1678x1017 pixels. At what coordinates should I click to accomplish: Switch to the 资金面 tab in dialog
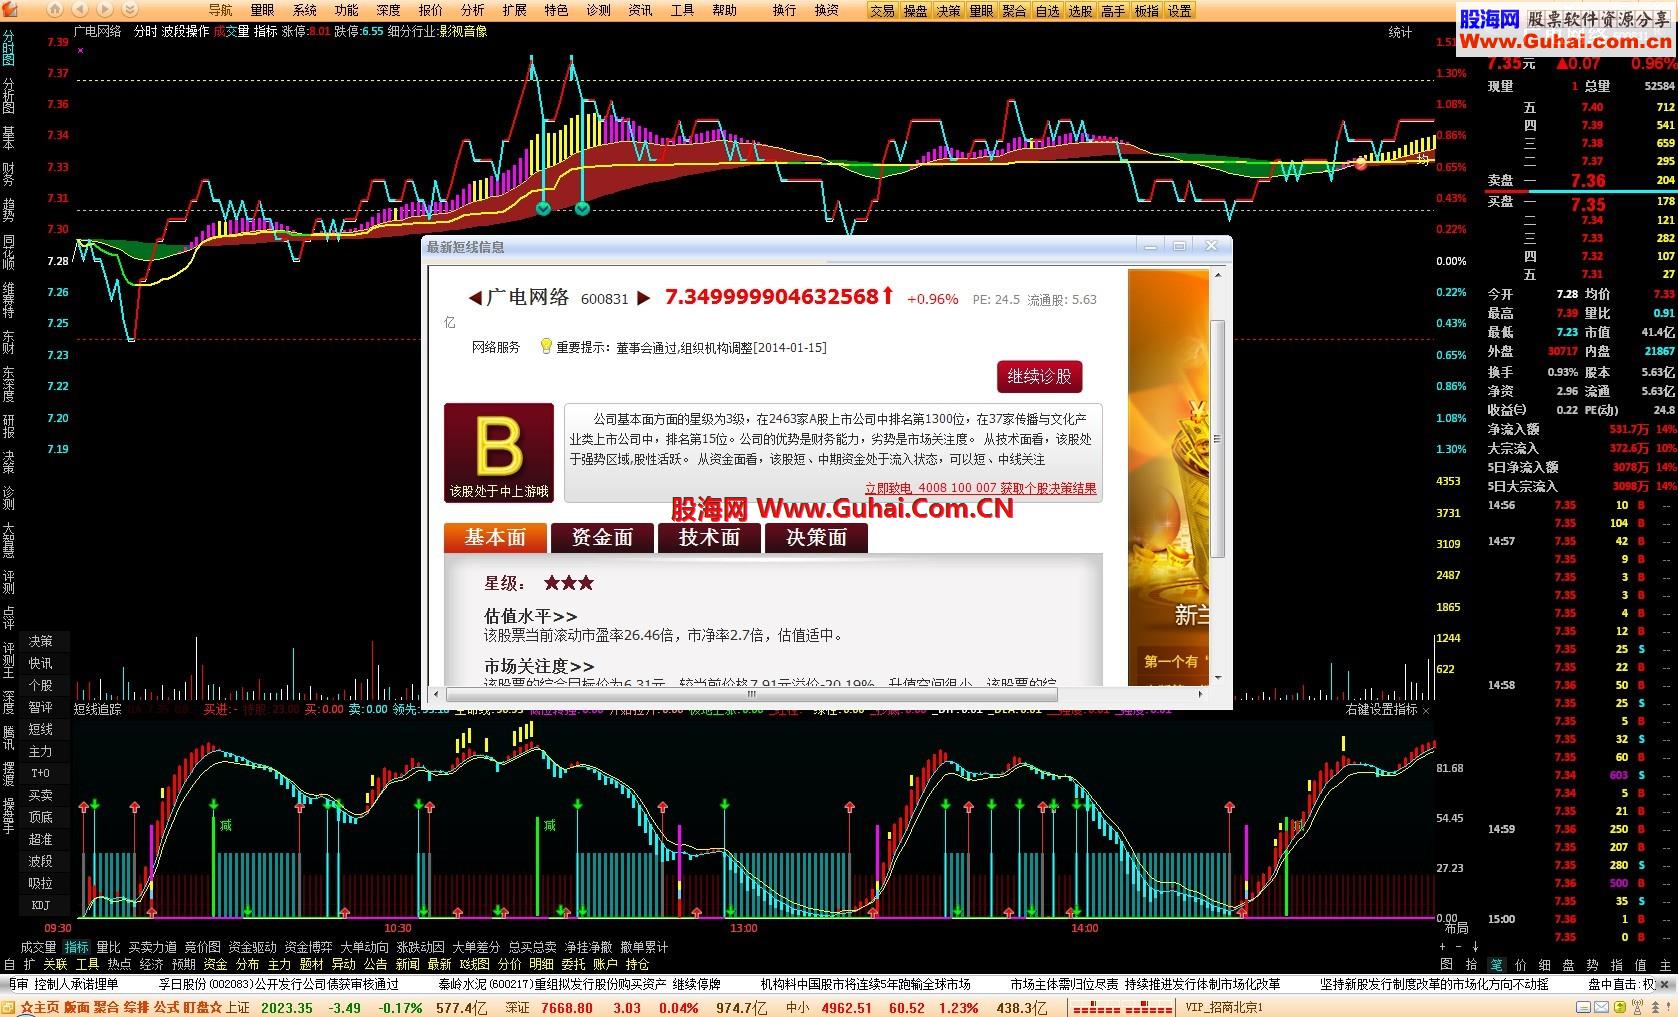602,537
